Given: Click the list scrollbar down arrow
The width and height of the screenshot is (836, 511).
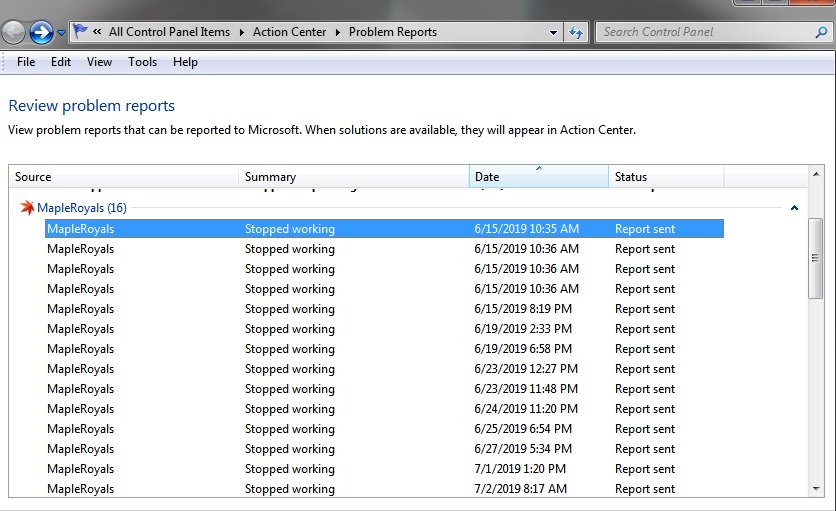Looking at the screenshot, I should [816, 489].
